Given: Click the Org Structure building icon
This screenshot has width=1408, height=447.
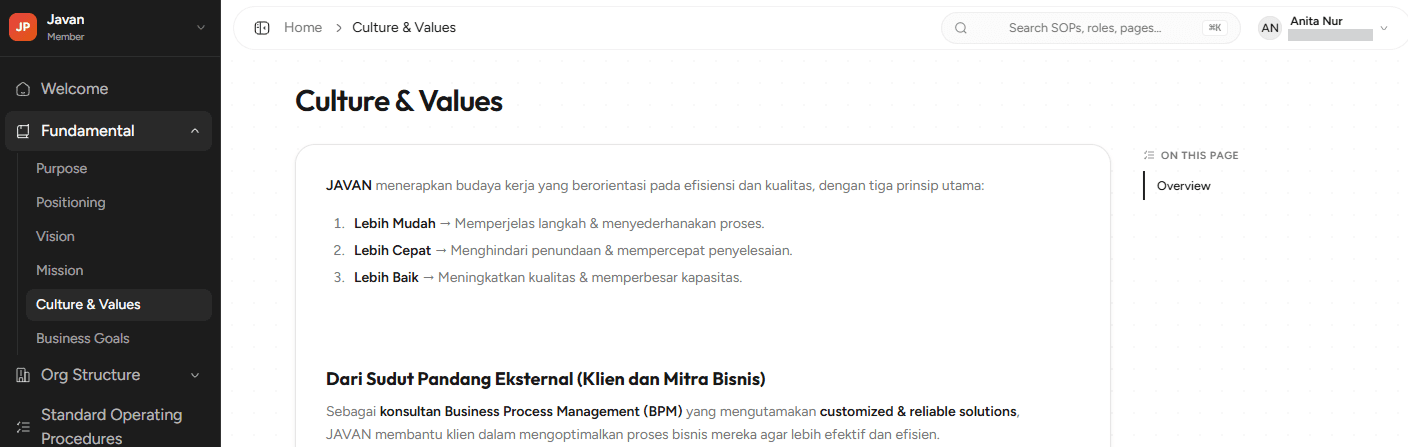Looking at the screenshot, I should pos(23,375).
